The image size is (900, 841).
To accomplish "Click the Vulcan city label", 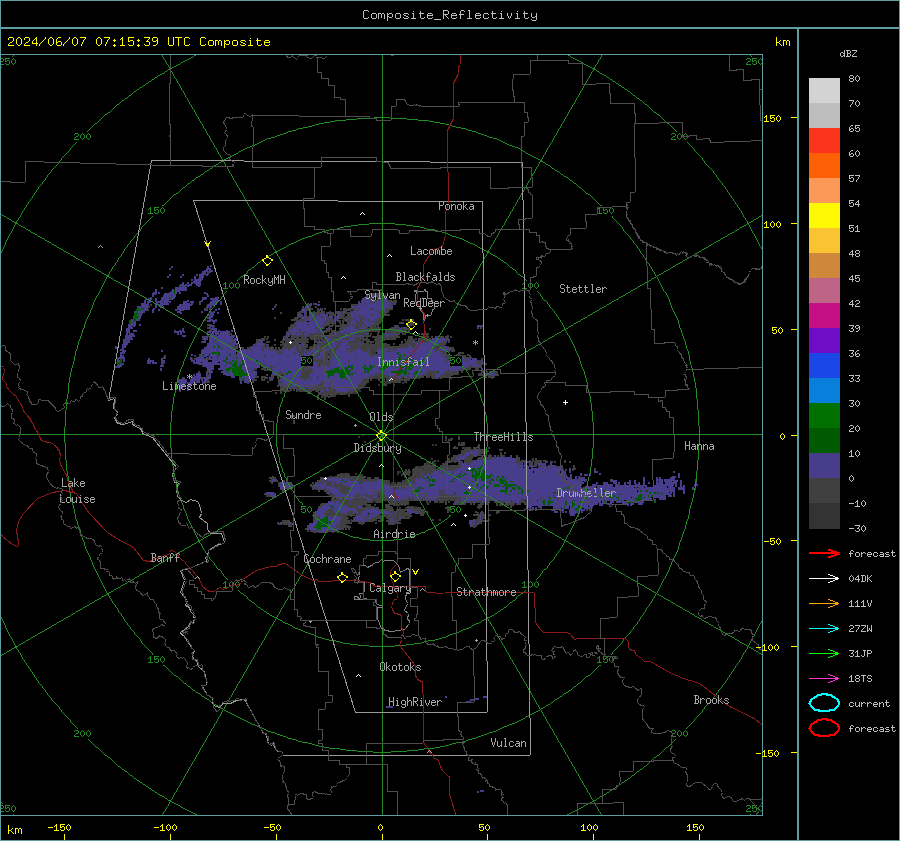I will [x=508, y=743].
